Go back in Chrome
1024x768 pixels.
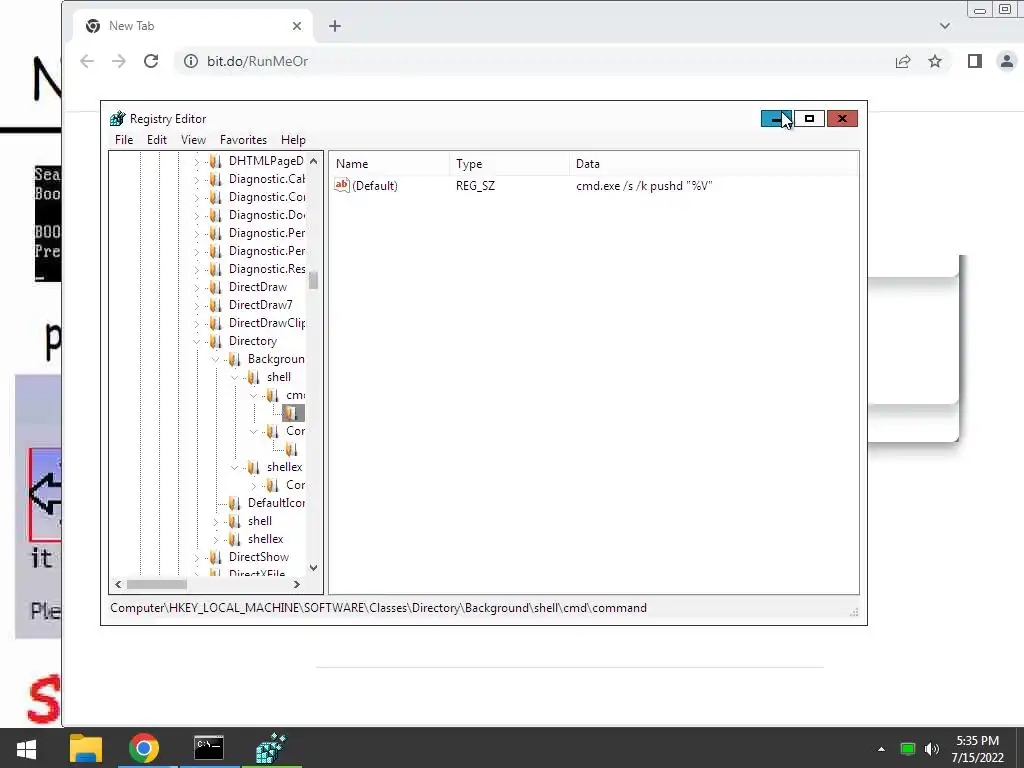87,61
